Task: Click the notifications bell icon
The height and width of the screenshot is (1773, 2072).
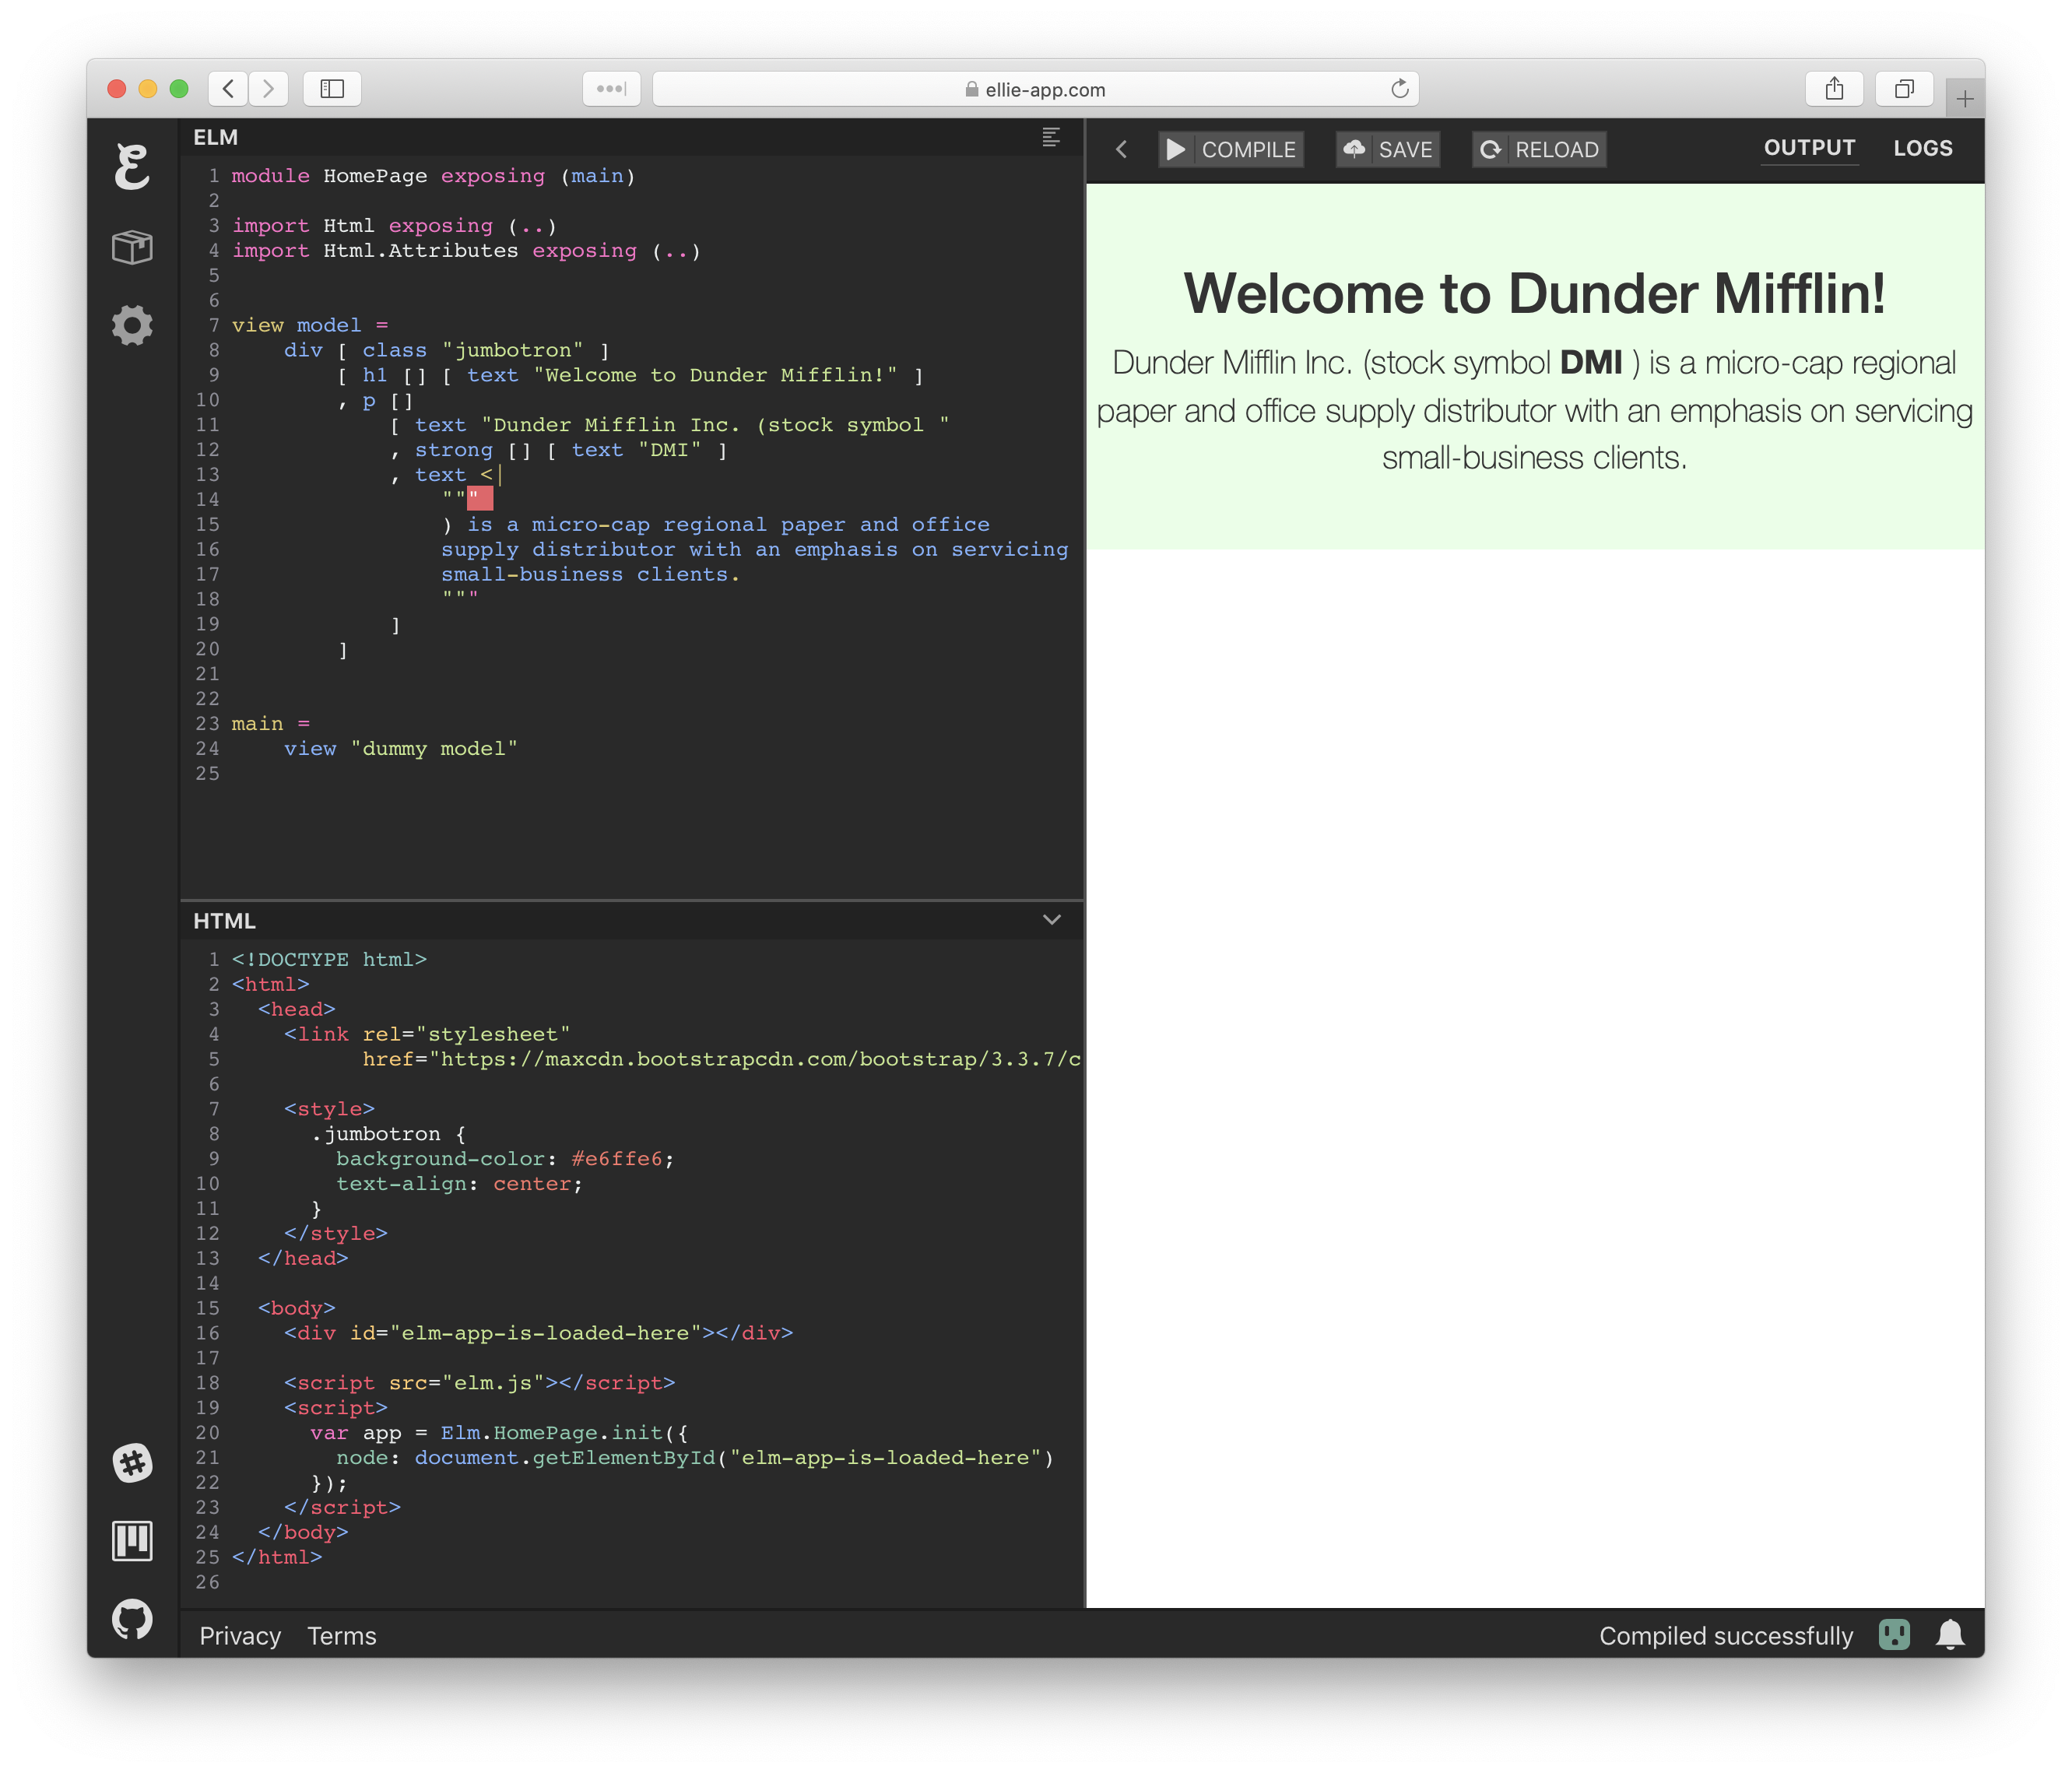Action: 1950,1635
